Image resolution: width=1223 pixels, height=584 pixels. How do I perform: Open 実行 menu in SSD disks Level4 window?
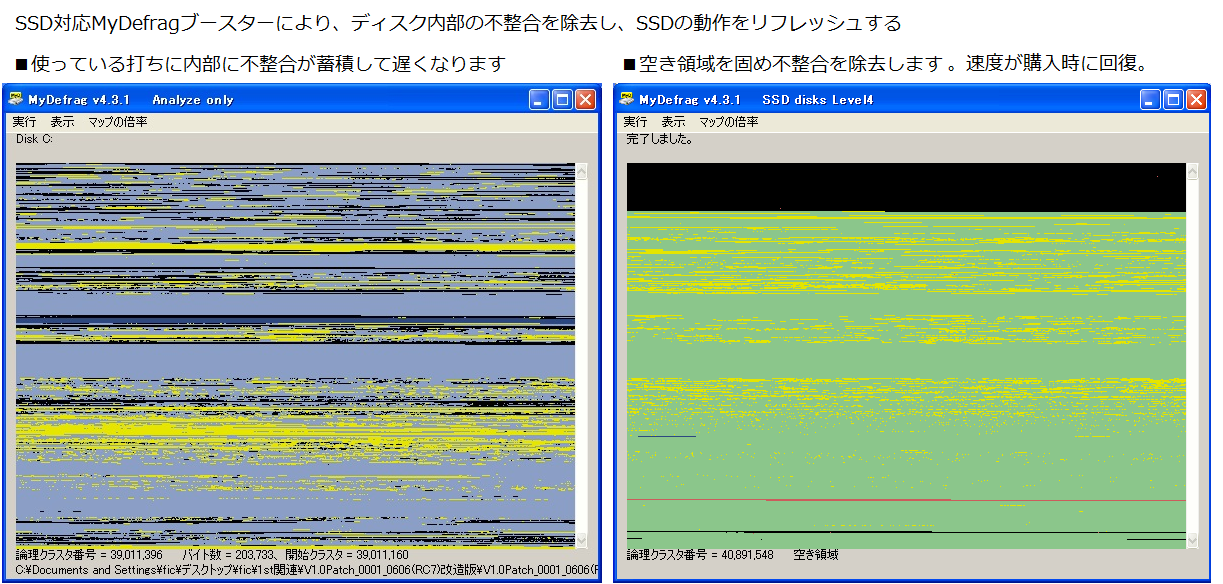click(635, 122)
